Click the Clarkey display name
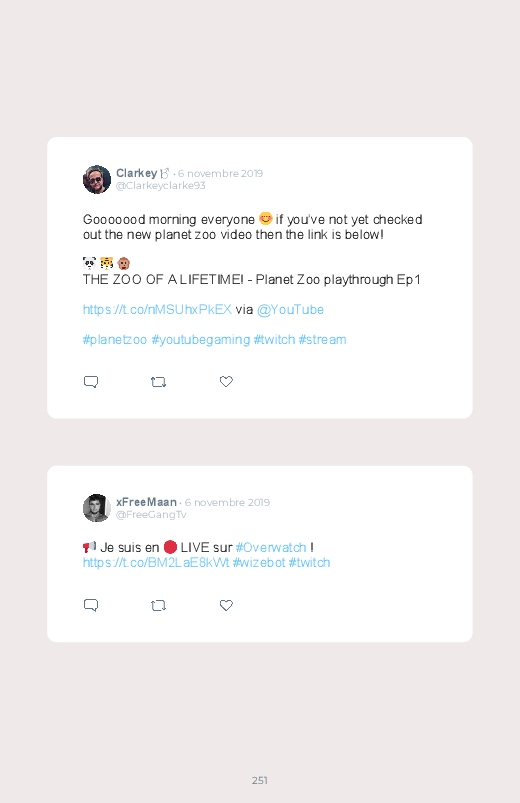Screen dimensions: 520x803 (136, 173)
